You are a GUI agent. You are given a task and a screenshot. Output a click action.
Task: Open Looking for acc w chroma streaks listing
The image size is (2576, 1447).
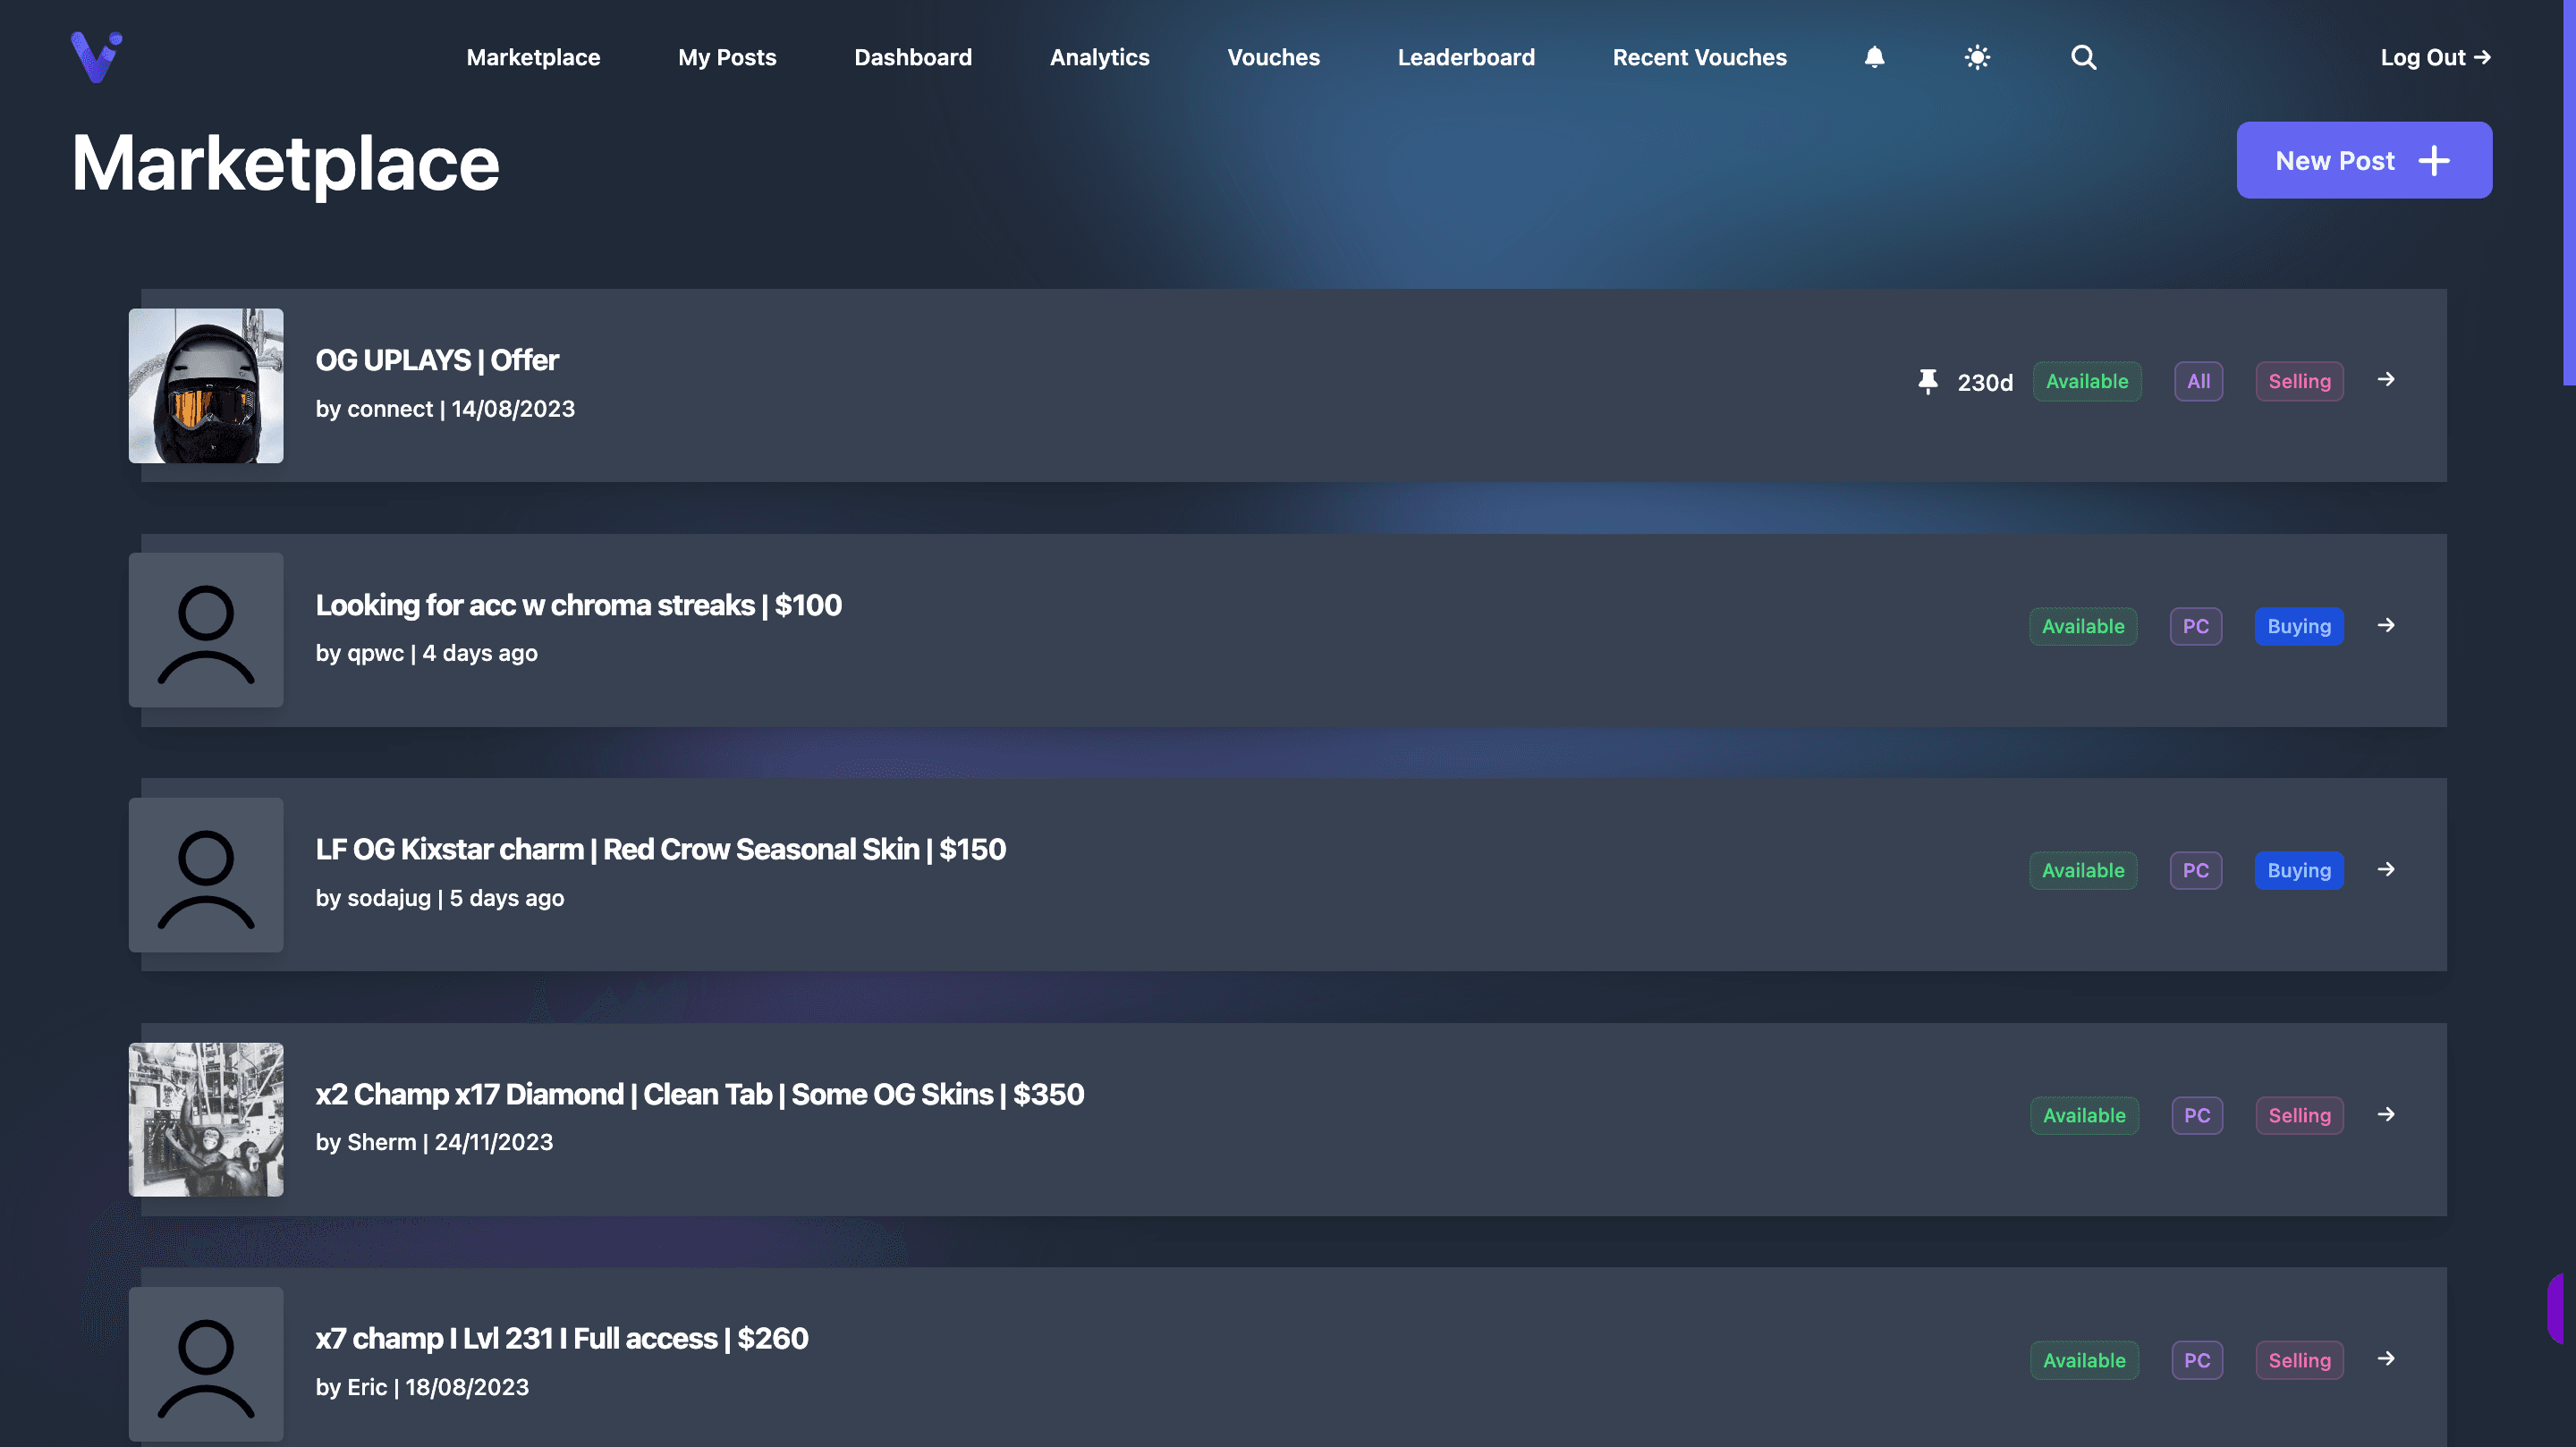(578, 605)
